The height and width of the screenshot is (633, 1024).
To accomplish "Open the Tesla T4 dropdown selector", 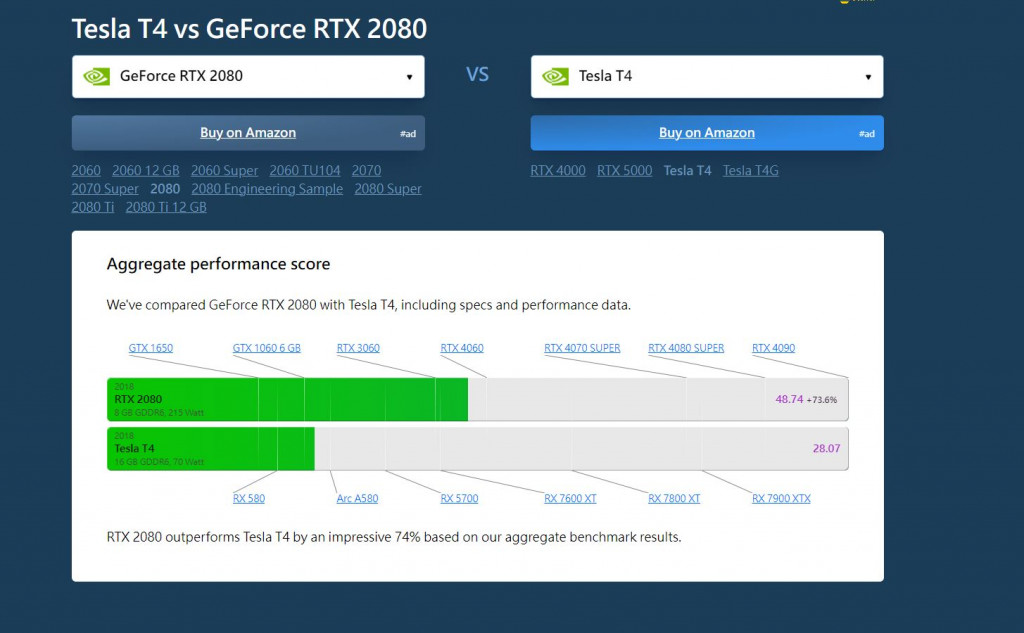I will [x=707, y=76].
